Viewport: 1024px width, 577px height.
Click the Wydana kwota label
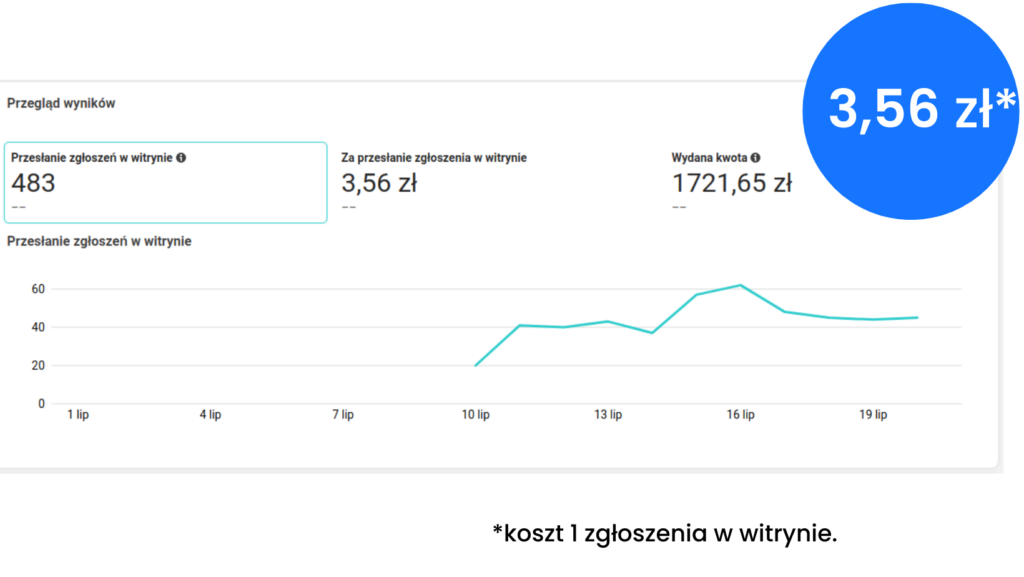(x=709, y=158)
